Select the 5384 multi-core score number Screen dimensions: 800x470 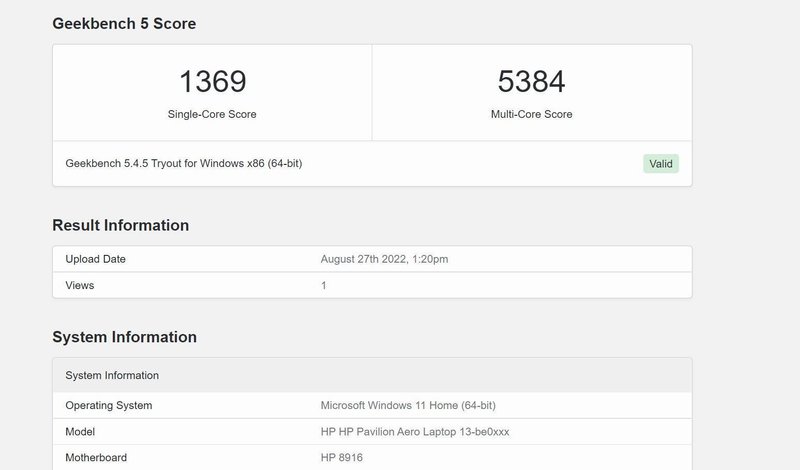coord(531,82)
